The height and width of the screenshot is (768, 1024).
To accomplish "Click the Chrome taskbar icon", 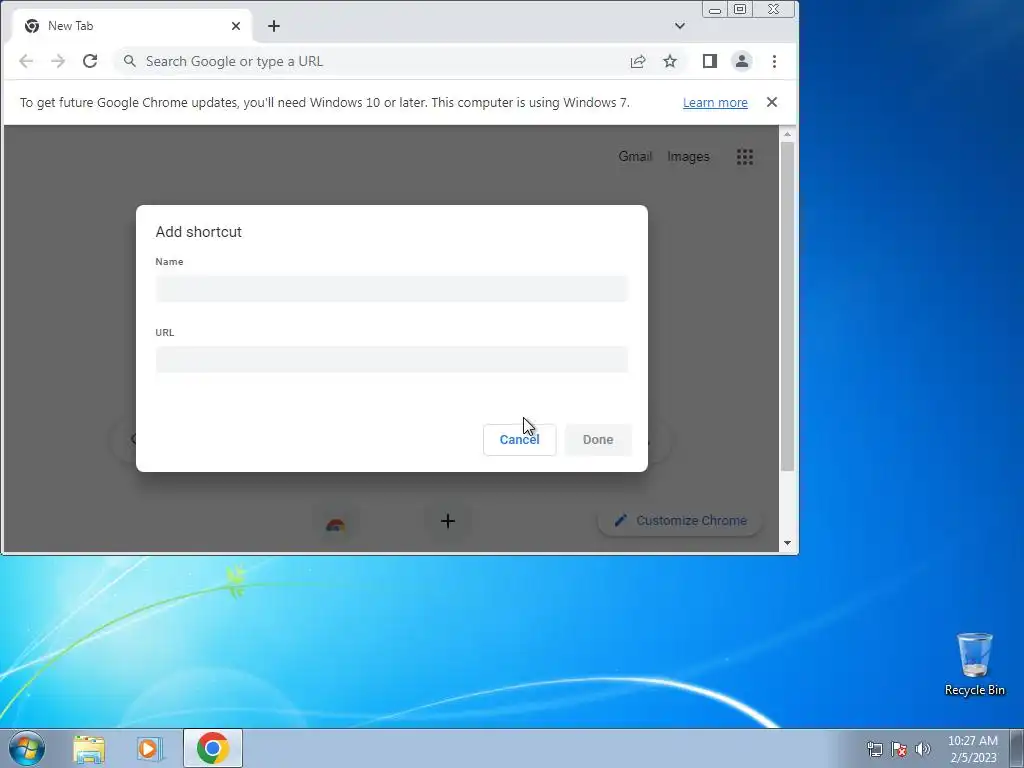I will [x=212, y=748].
